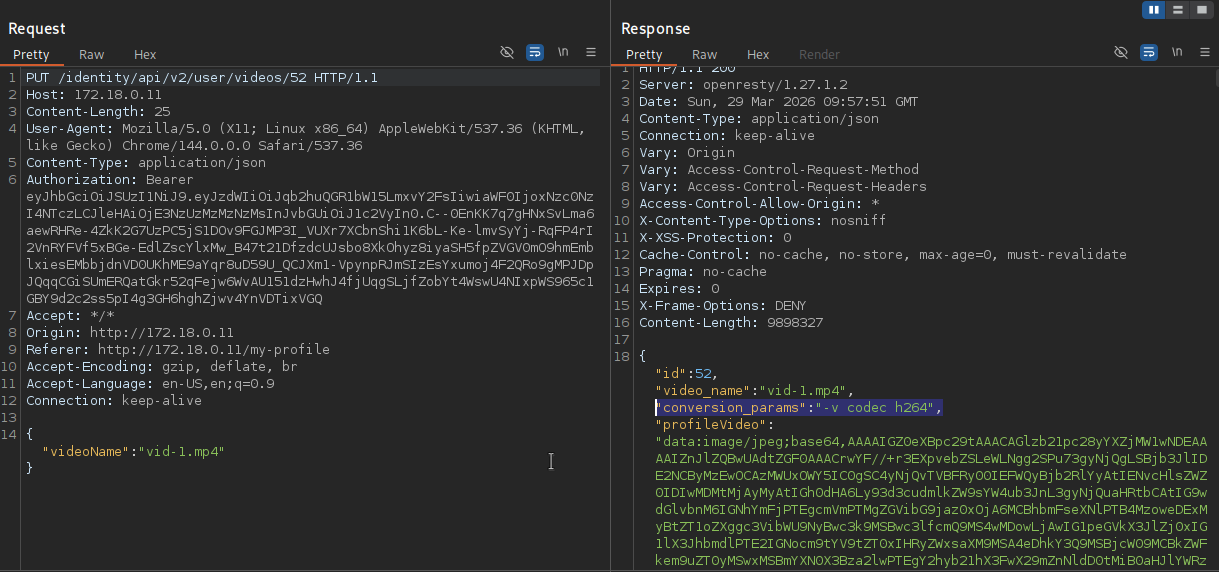Open the Render tab in Response panel

[x=819, y=55]
